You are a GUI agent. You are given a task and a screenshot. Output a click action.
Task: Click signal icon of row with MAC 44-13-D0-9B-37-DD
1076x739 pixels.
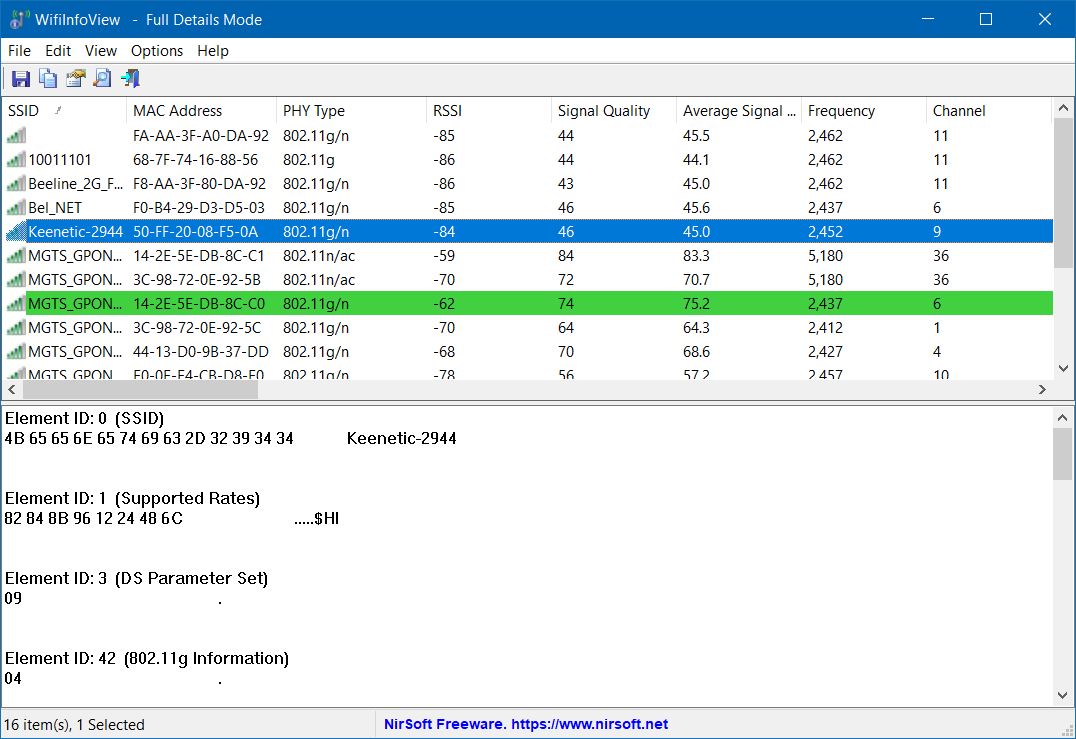(16, 352)
